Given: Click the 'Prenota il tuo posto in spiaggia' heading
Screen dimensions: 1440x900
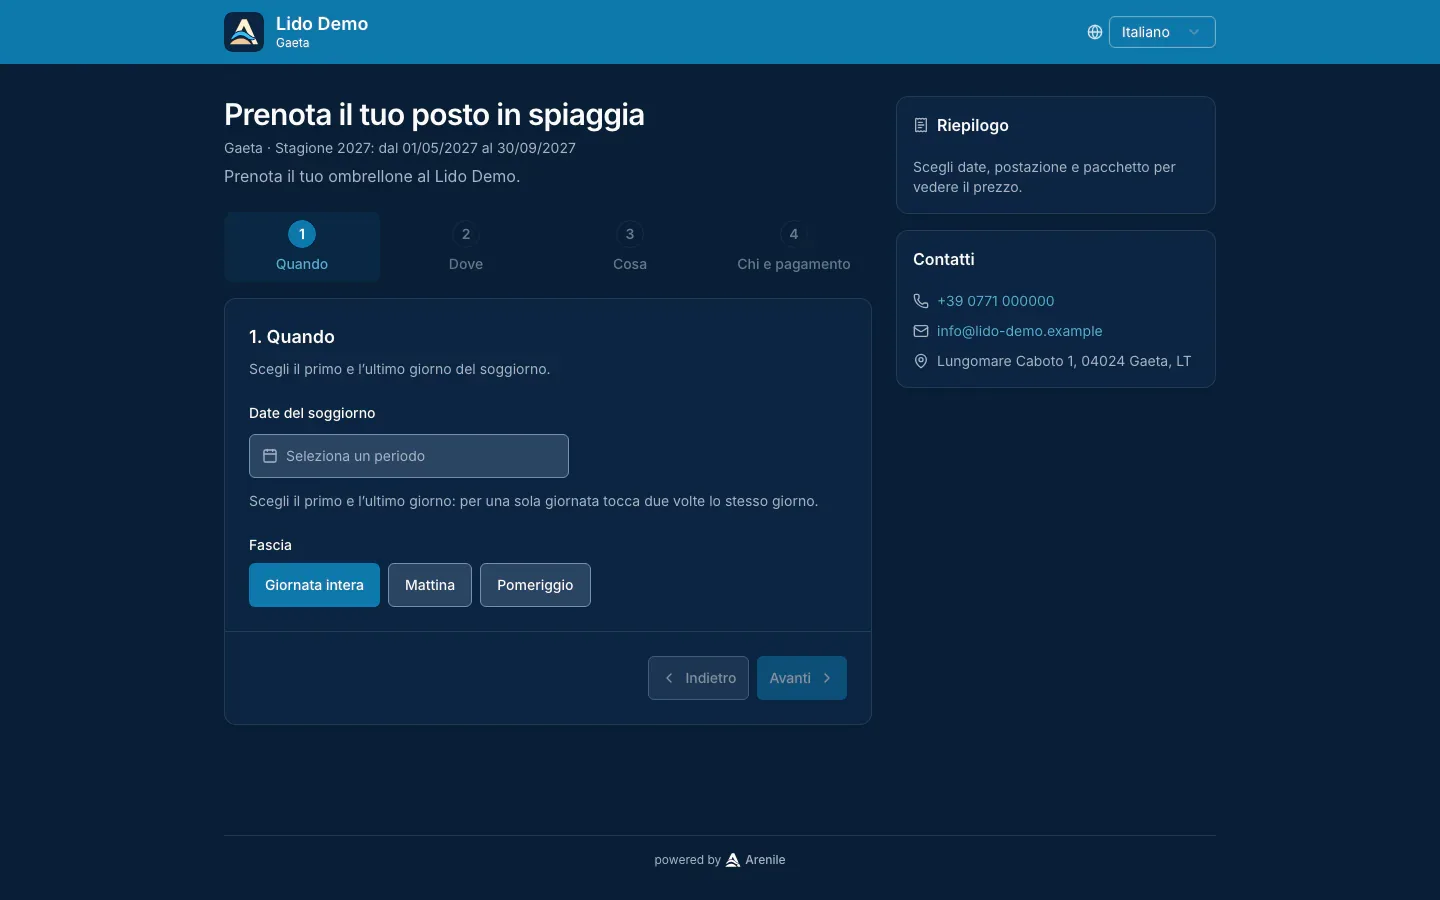Looking at the screenshot, I should pyautogui.click(x=434, y=115).
